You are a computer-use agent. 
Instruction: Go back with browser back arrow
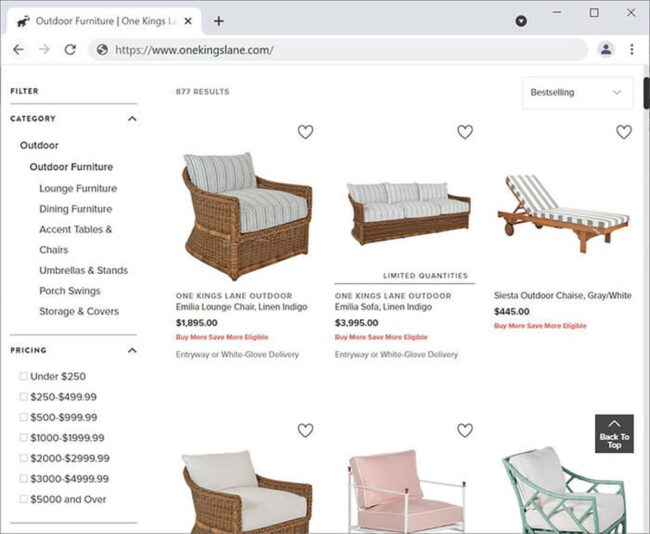coord(18,50)
